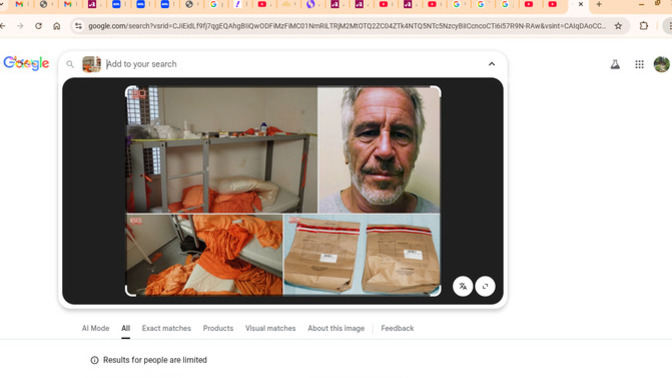Click the rotate/reset crop button
Viewport: 672px width, 378px height.
coord(485,286)
